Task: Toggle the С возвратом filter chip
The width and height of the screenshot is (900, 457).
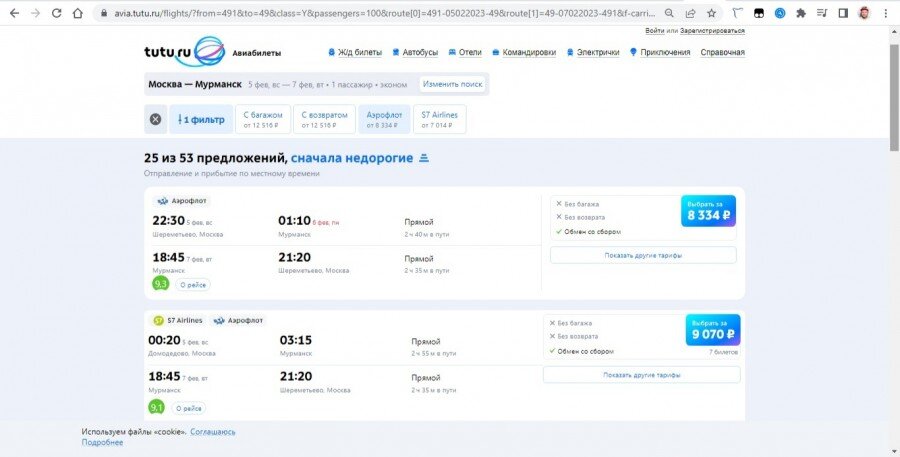Action: click(x=324, y=119)
